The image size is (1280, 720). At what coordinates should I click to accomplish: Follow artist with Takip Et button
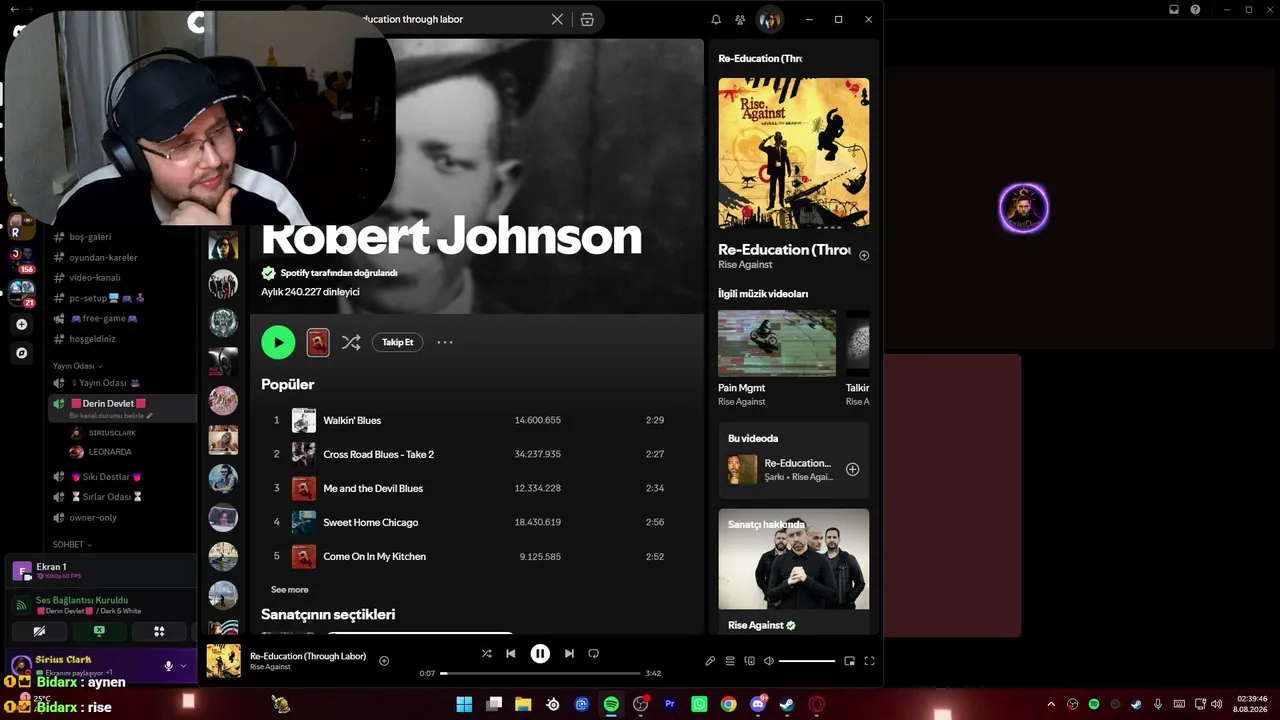point(397,342)
